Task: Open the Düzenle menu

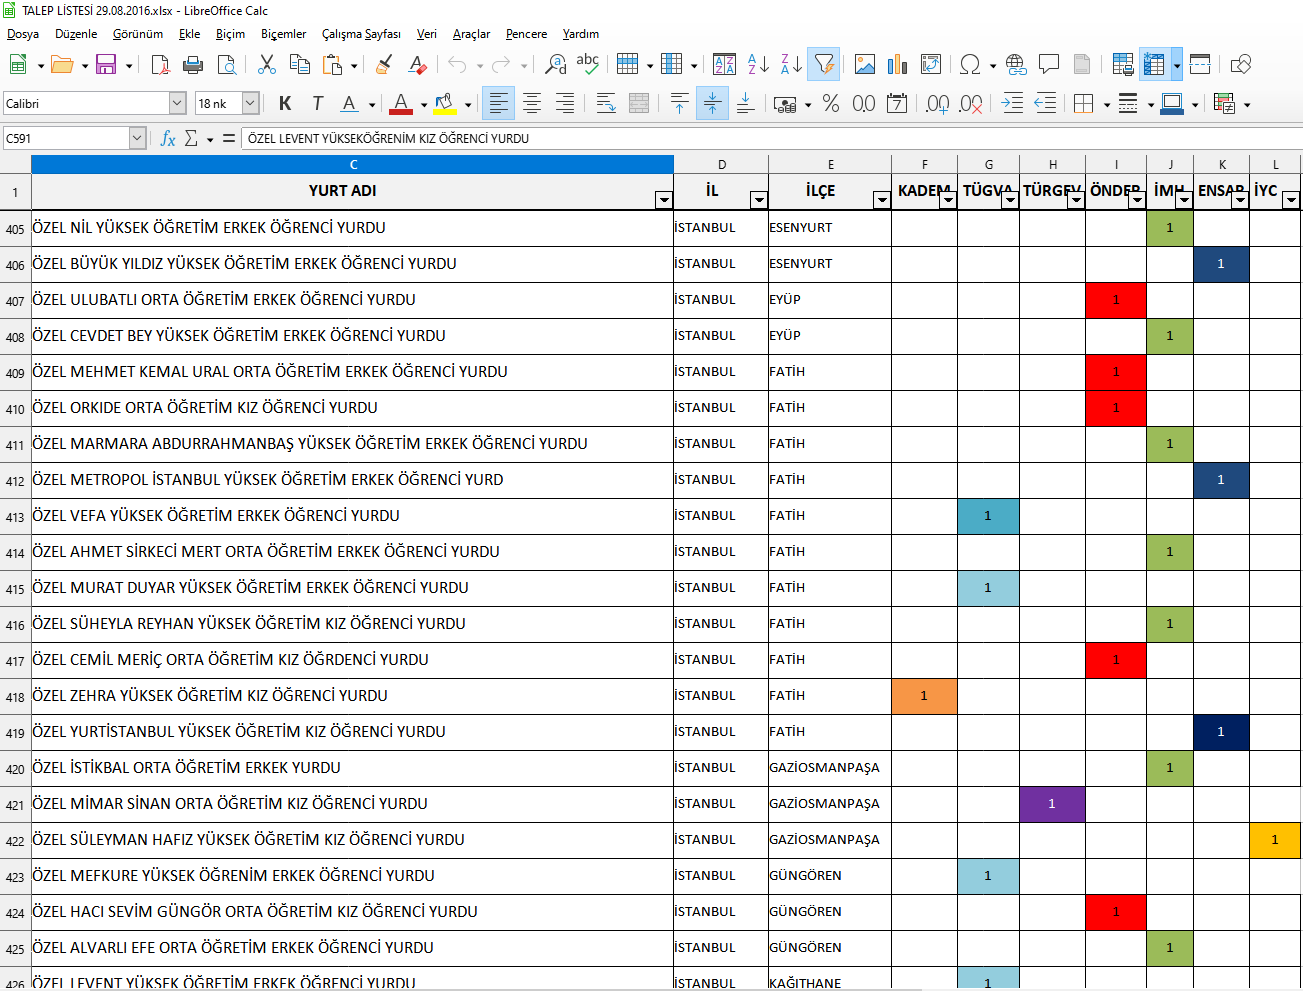Action: [76, 34]
